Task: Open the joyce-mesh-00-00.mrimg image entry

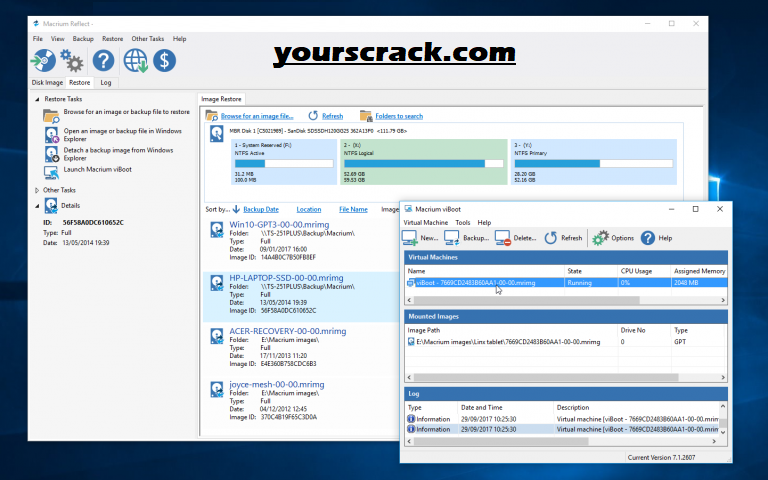Action: tap(277, 384)
